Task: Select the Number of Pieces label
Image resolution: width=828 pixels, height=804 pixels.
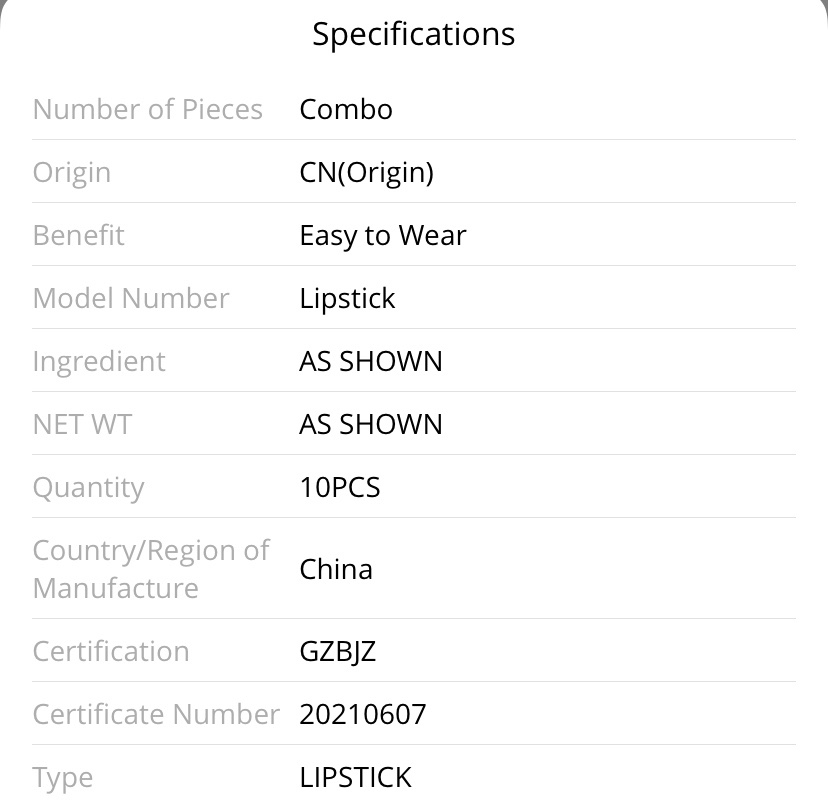Action: coord(148,109)
